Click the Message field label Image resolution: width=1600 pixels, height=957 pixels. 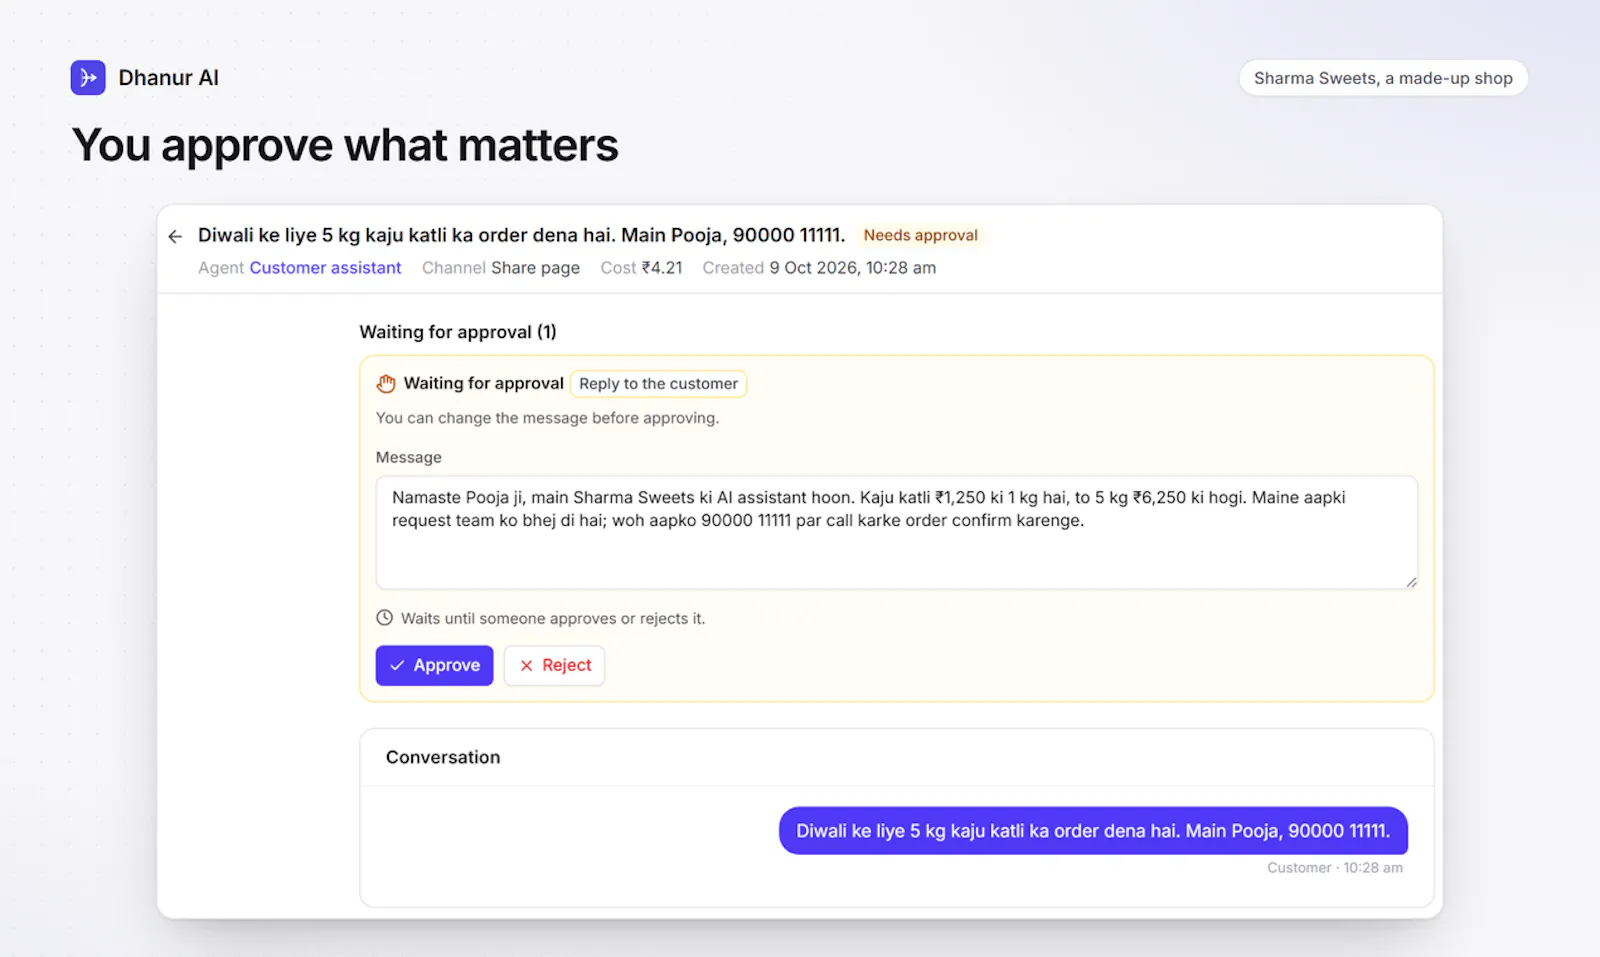tap(408, 457)
